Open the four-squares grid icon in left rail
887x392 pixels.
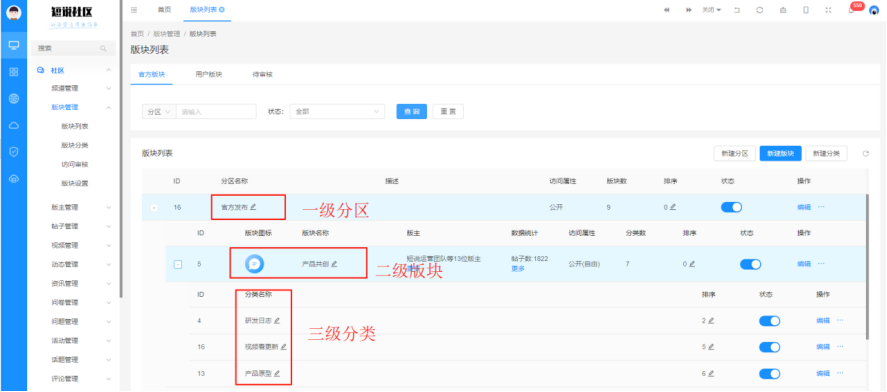click(14, 72)
